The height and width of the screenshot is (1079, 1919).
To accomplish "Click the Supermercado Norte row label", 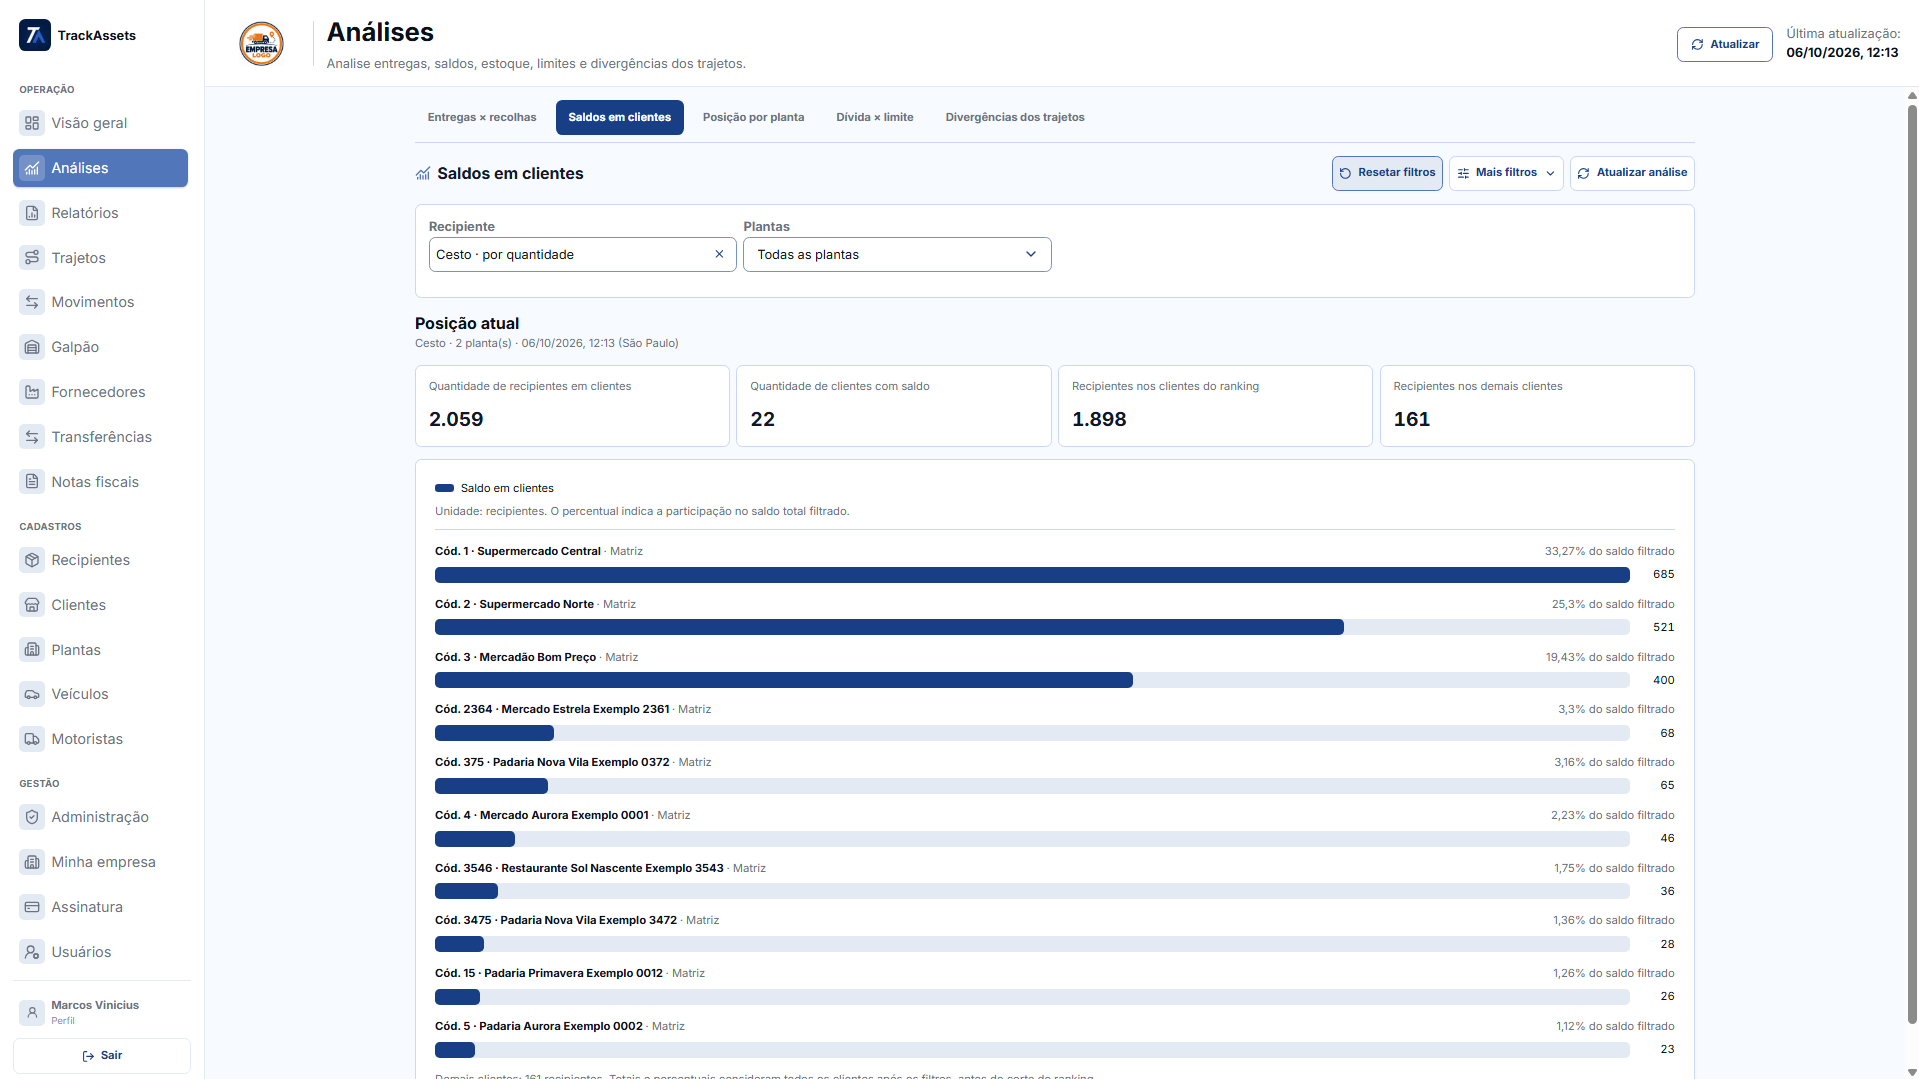I will point(536,604).
